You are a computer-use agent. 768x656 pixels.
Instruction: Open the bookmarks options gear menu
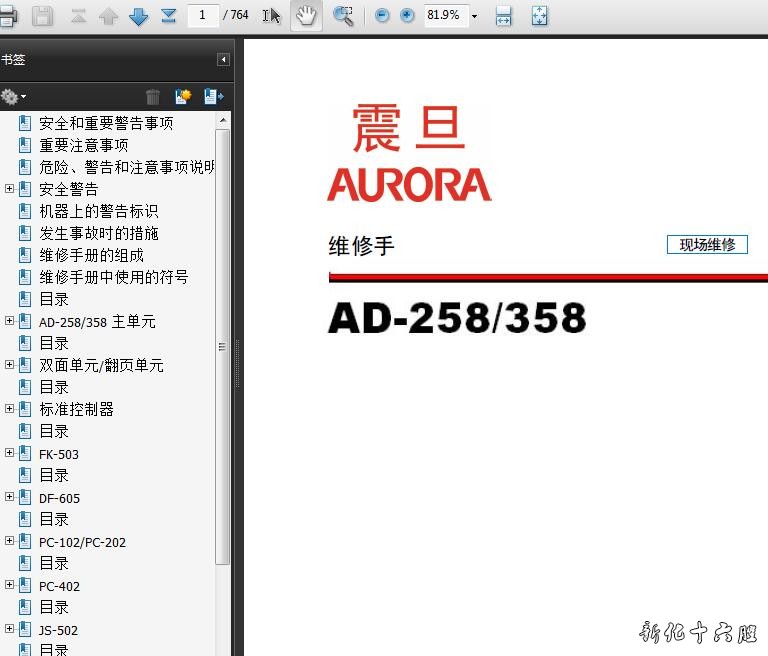pos(13,97)
